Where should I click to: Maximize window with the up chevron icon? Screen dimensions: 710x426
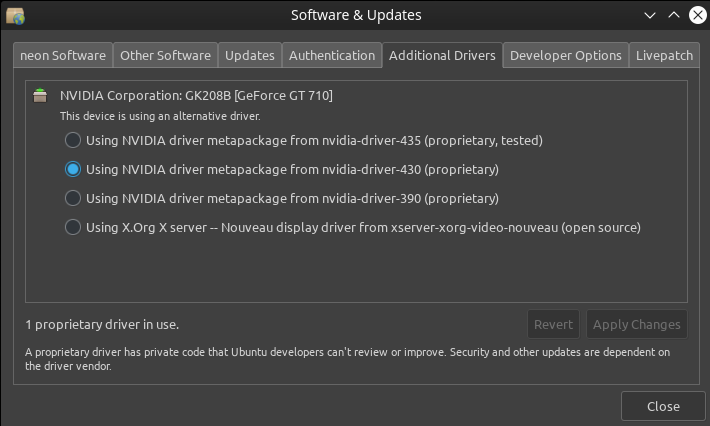(x=674, y=15)
